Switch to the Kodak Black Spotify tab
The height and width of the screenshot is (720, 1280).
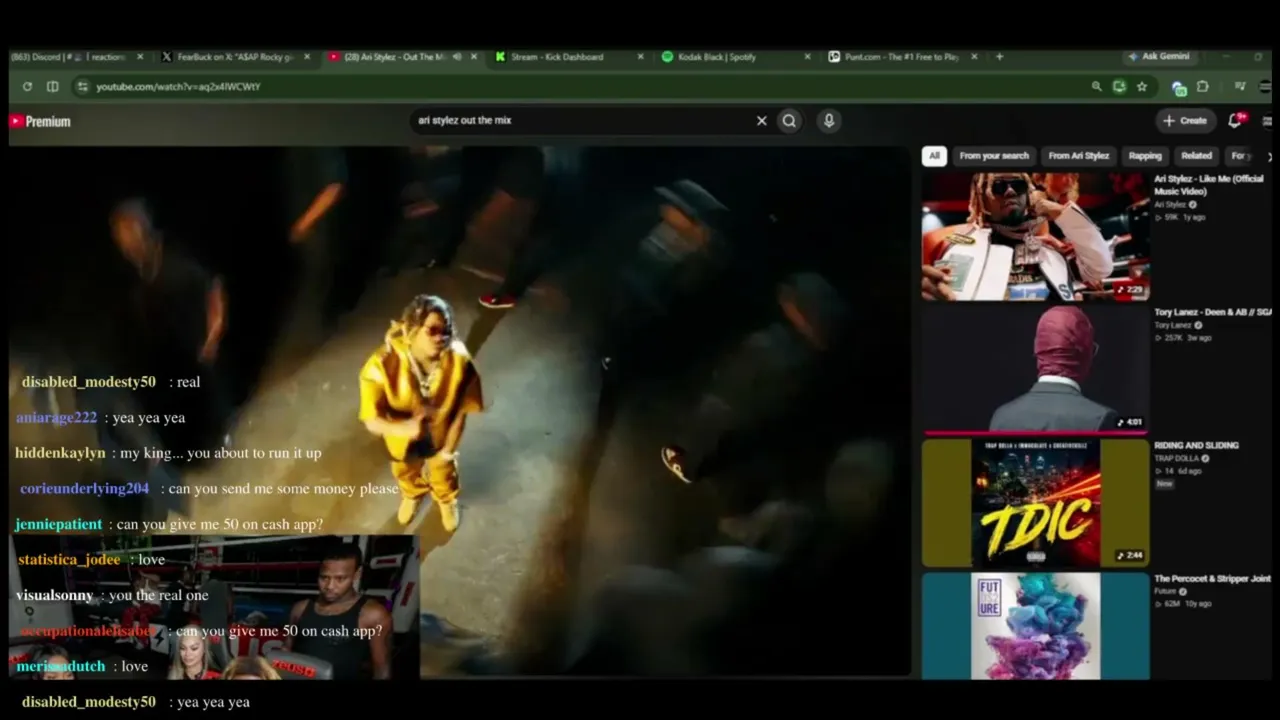point(737,57)
